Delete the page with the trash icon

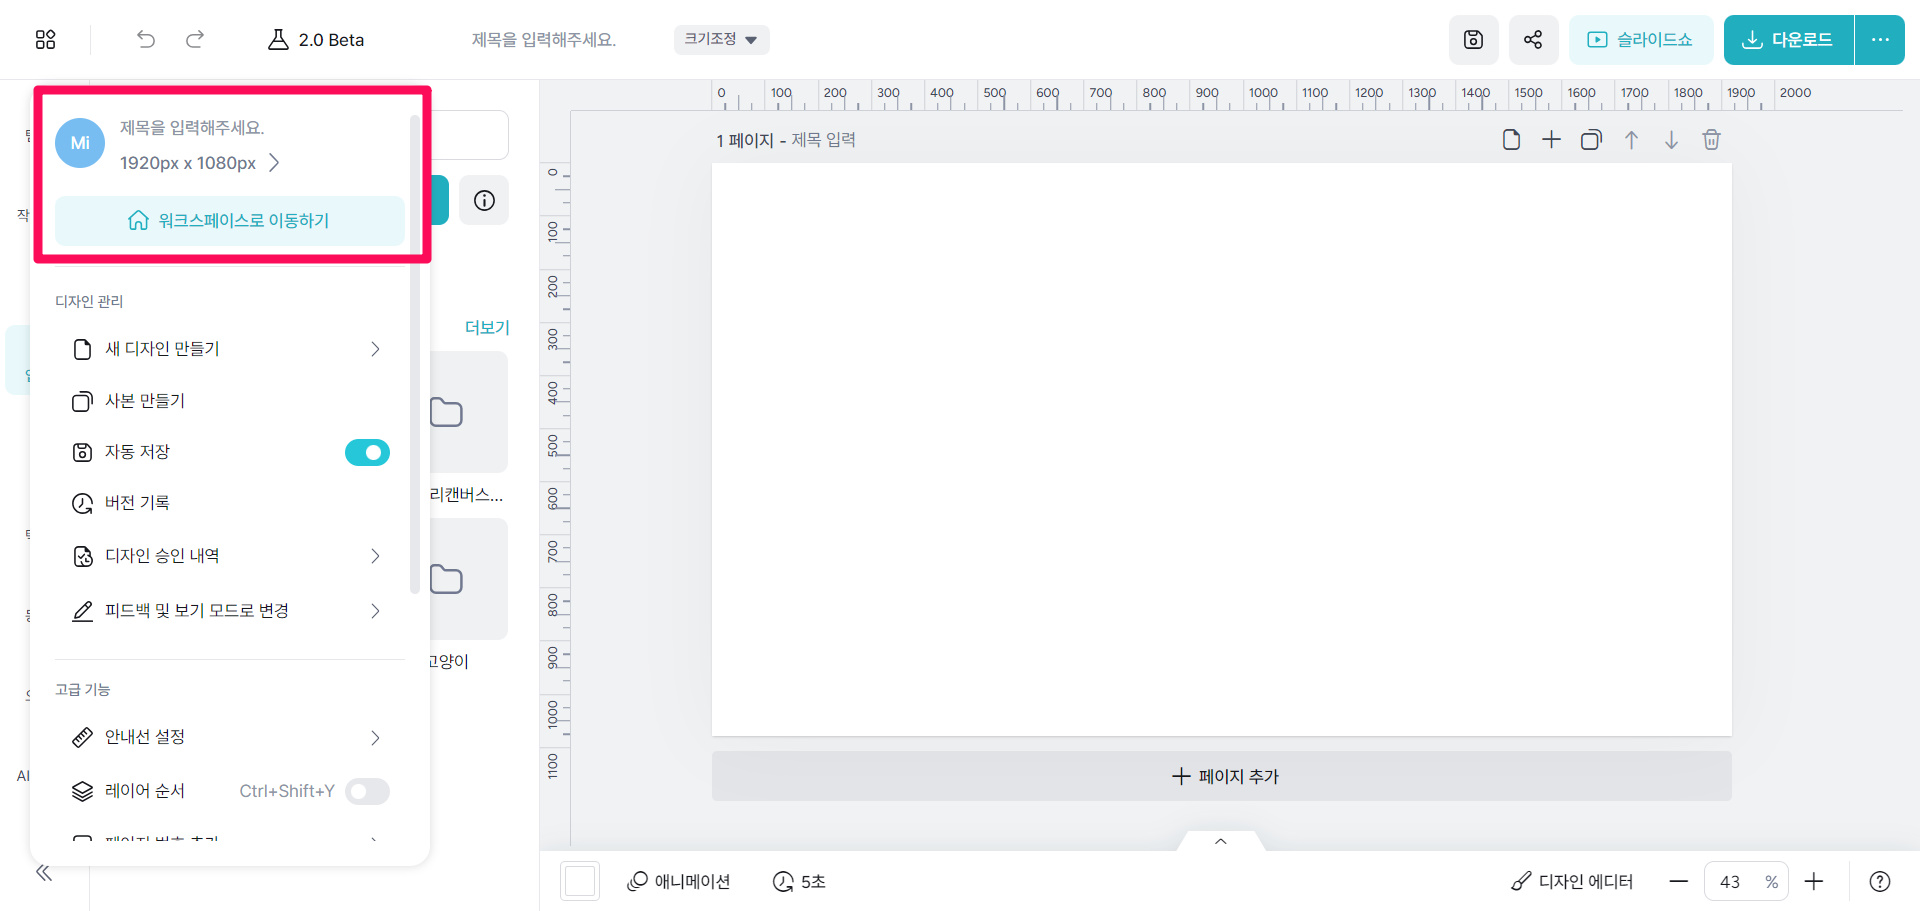point(1711,140)
